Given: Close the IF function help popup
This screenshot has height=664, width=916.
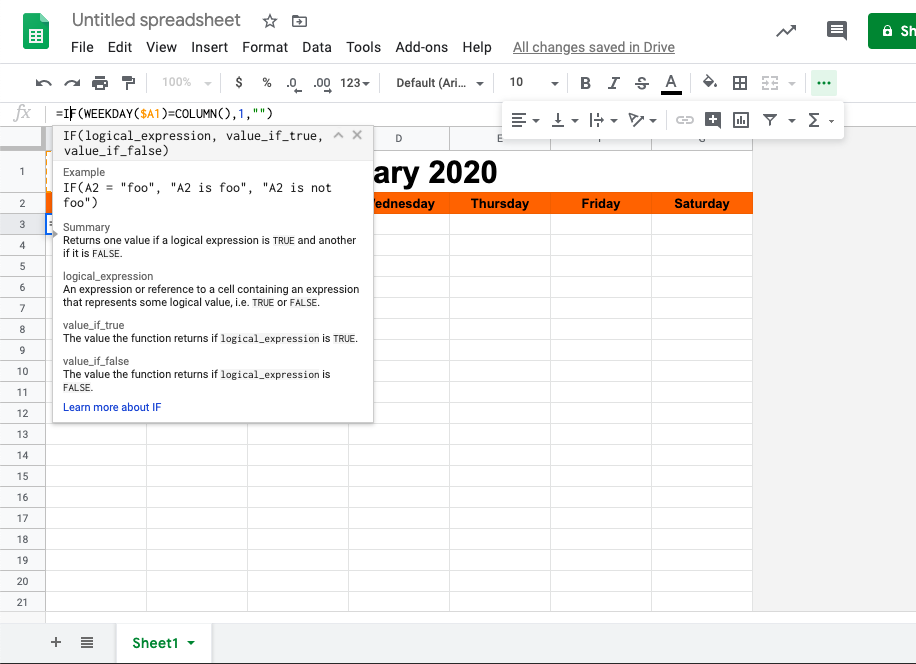Looking at the screenshot, I should (357, 135).
